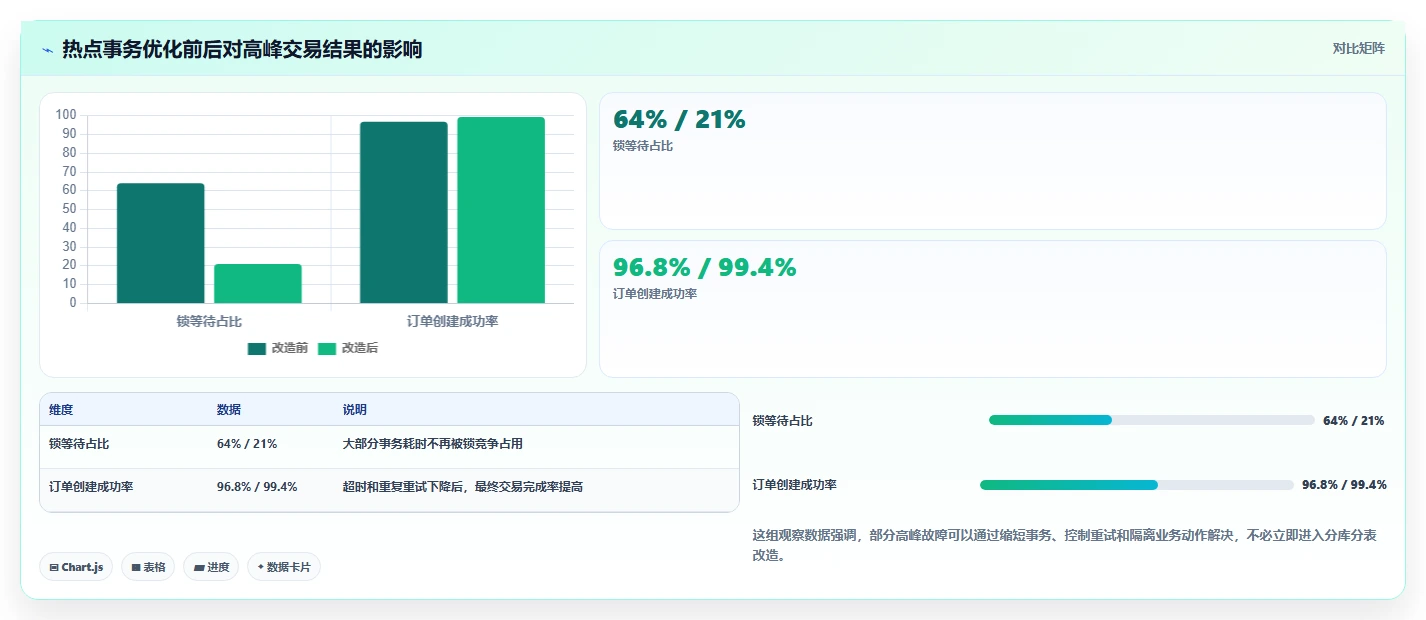Click the 锁等待占比 axis label under chart
The height and width of the screenshot is (620, 1426).
[209, 321]
